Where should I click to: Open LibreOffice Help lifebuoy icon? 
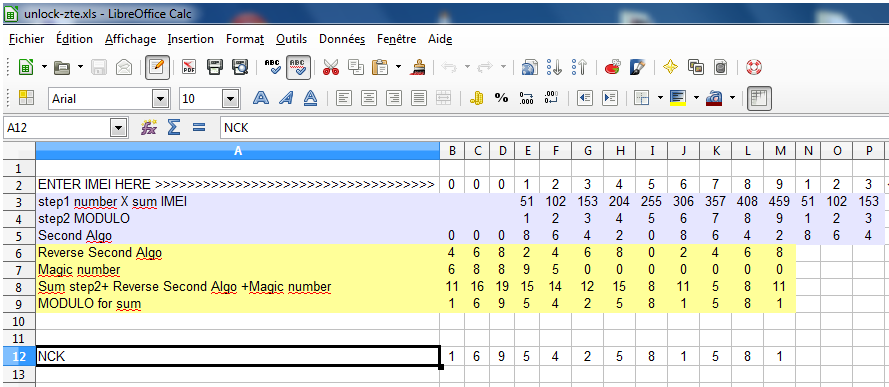pos(753,68)
